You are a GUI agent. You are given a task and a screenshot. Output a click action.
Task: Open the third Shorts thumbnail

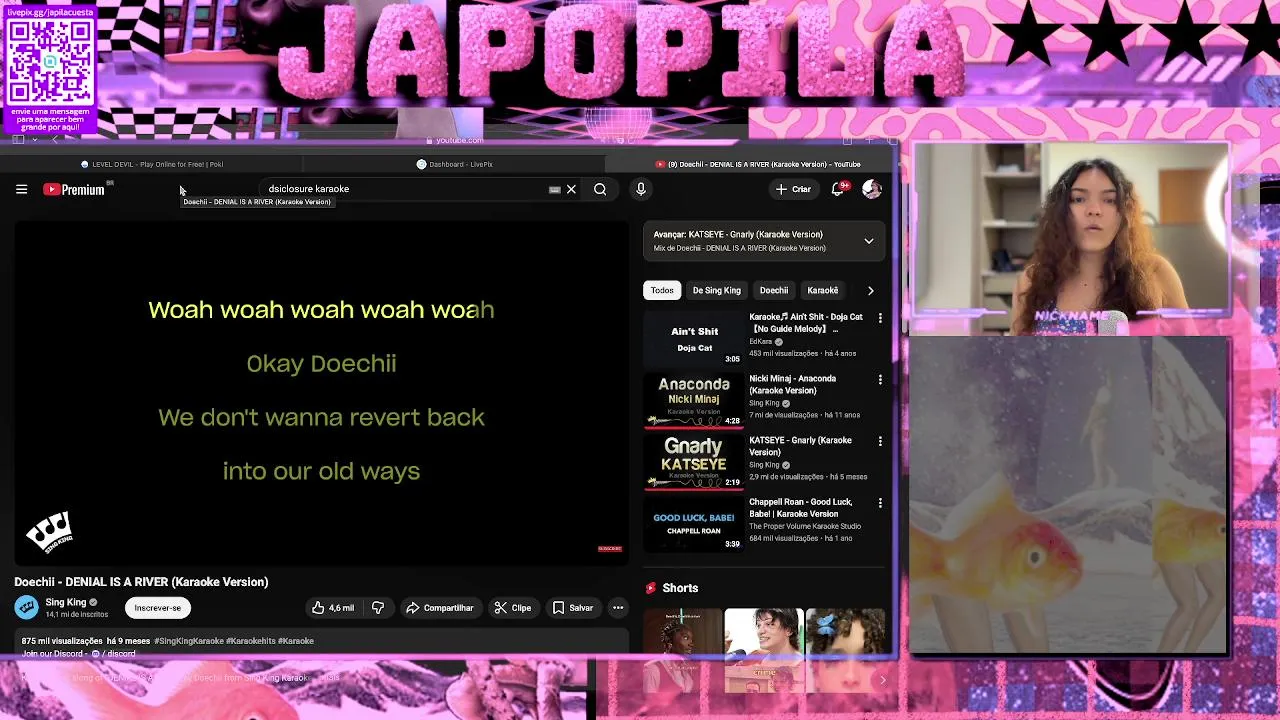[x=845, y=650]
